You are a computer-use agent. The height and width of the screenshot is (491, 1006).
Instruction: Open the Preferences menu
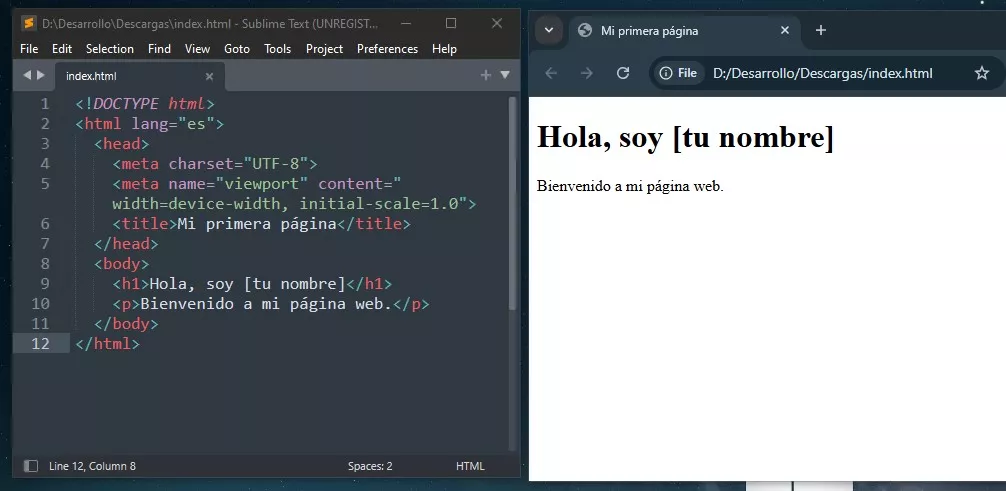click(387, 48)
